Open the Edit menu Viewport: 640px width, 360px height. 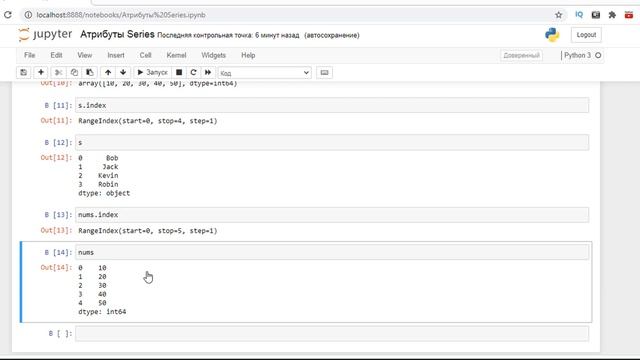click(56, 55)
